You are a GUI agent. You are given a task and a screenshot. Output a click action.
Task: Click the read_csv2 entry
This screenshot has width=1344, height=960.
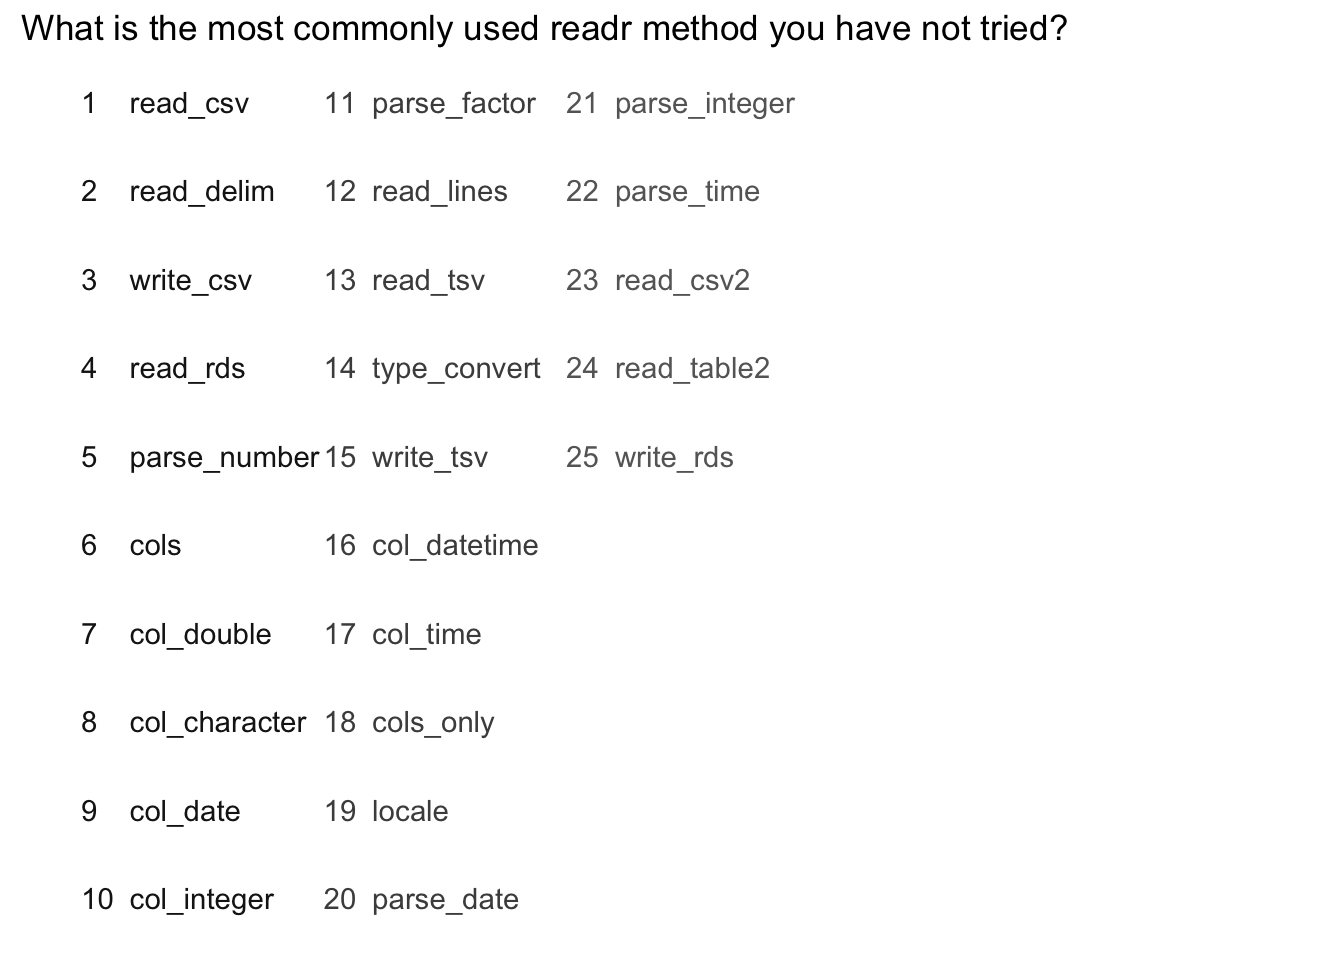click(x=682, y=281)
